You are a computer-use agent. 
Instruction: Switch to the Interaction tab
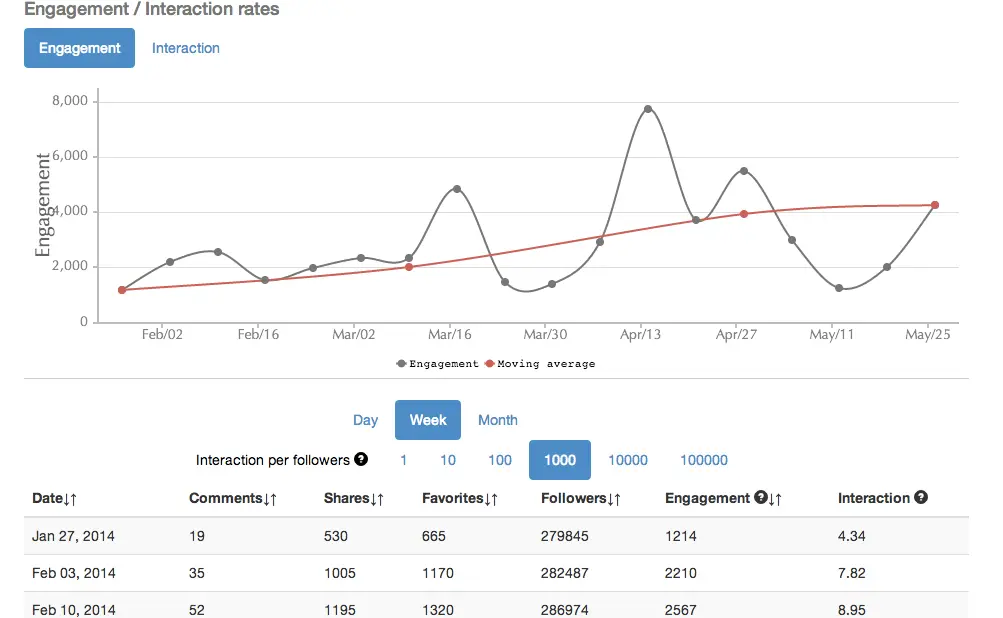[x=186, y=48]
